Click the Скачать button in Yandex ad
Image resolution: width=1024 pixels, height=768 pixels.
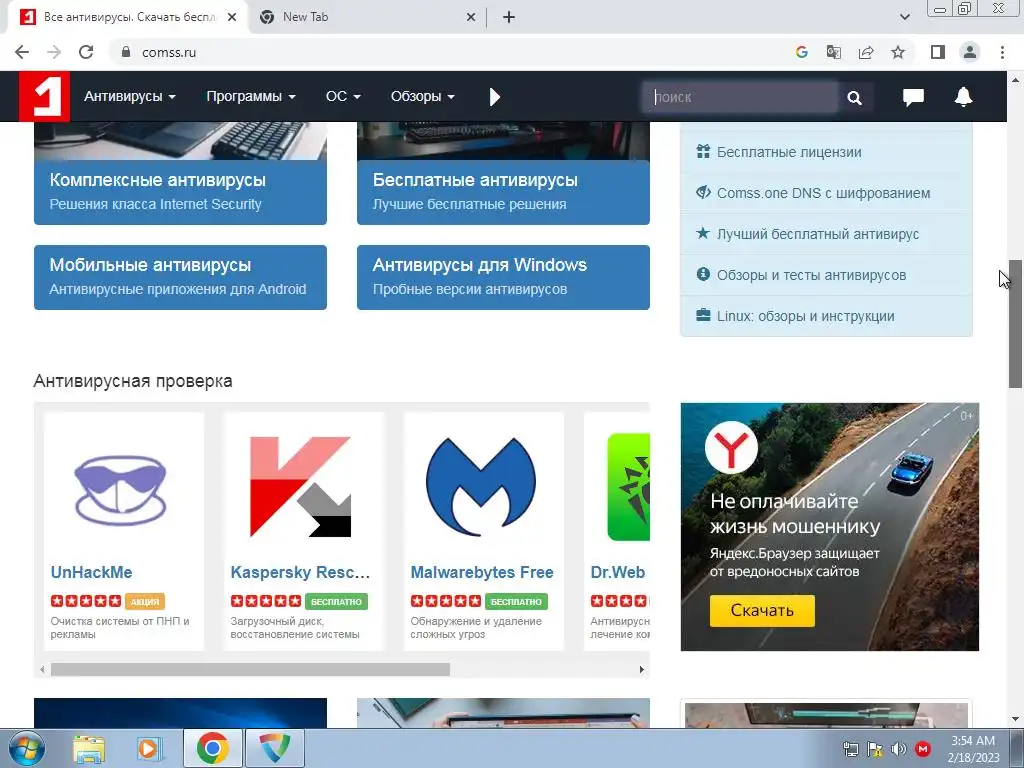(762, 610)
